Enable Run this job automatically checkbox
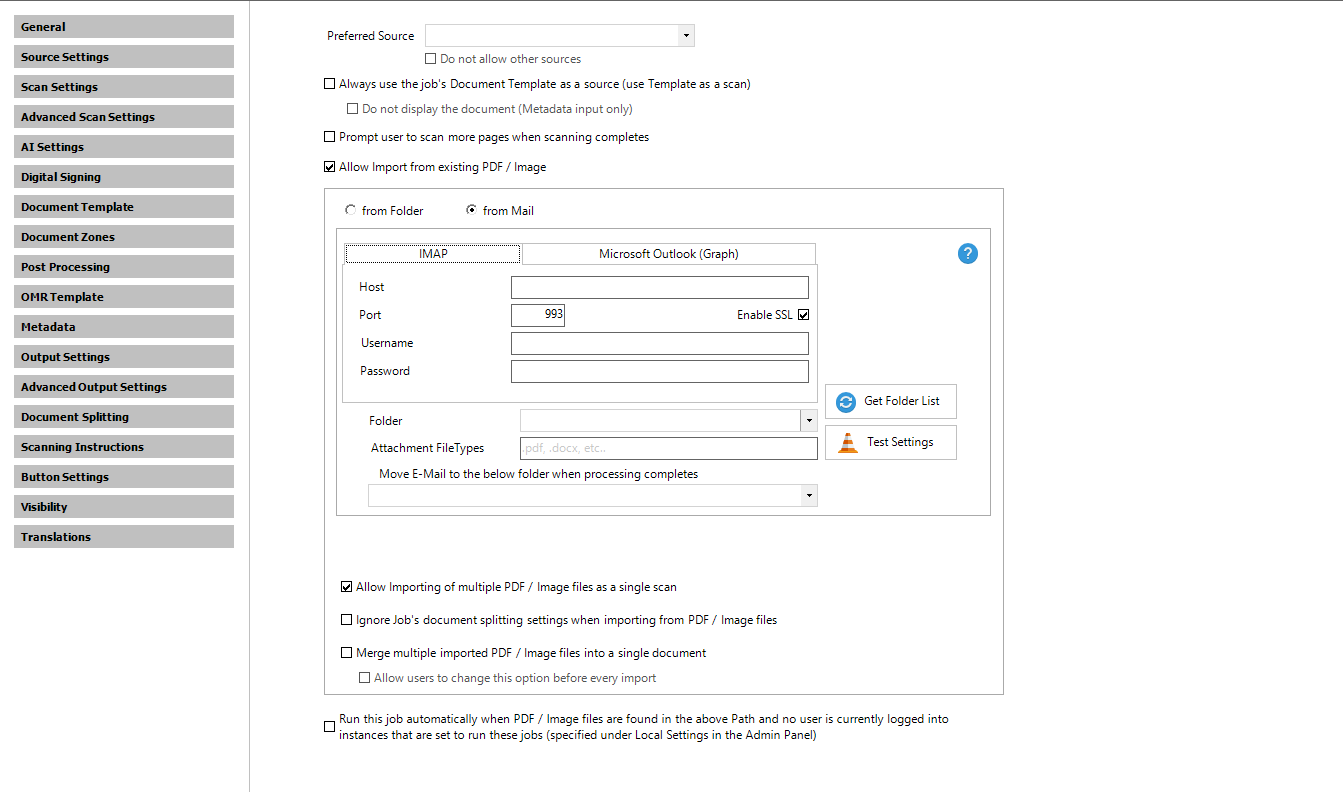 tap(330, 727)
